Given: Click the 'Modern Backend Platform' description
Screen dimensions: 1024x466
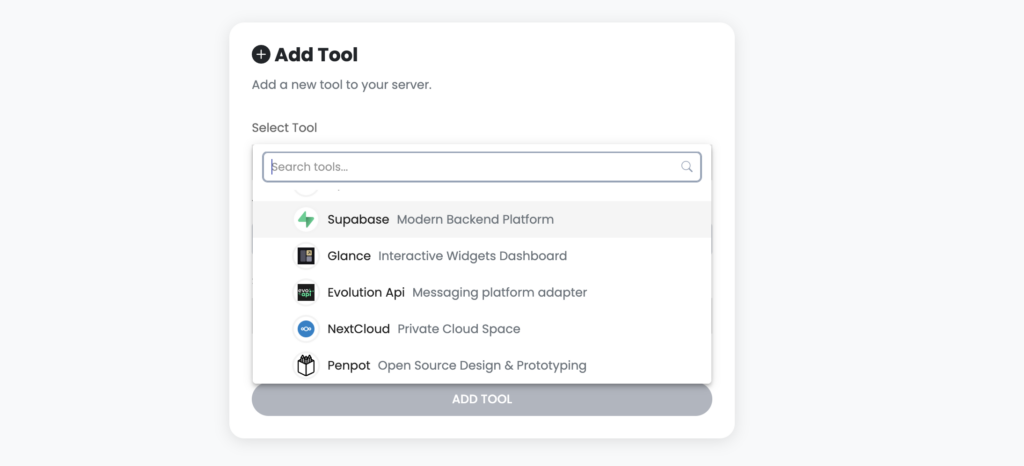Looking at the screenshot, I should (x=475, y=219).
